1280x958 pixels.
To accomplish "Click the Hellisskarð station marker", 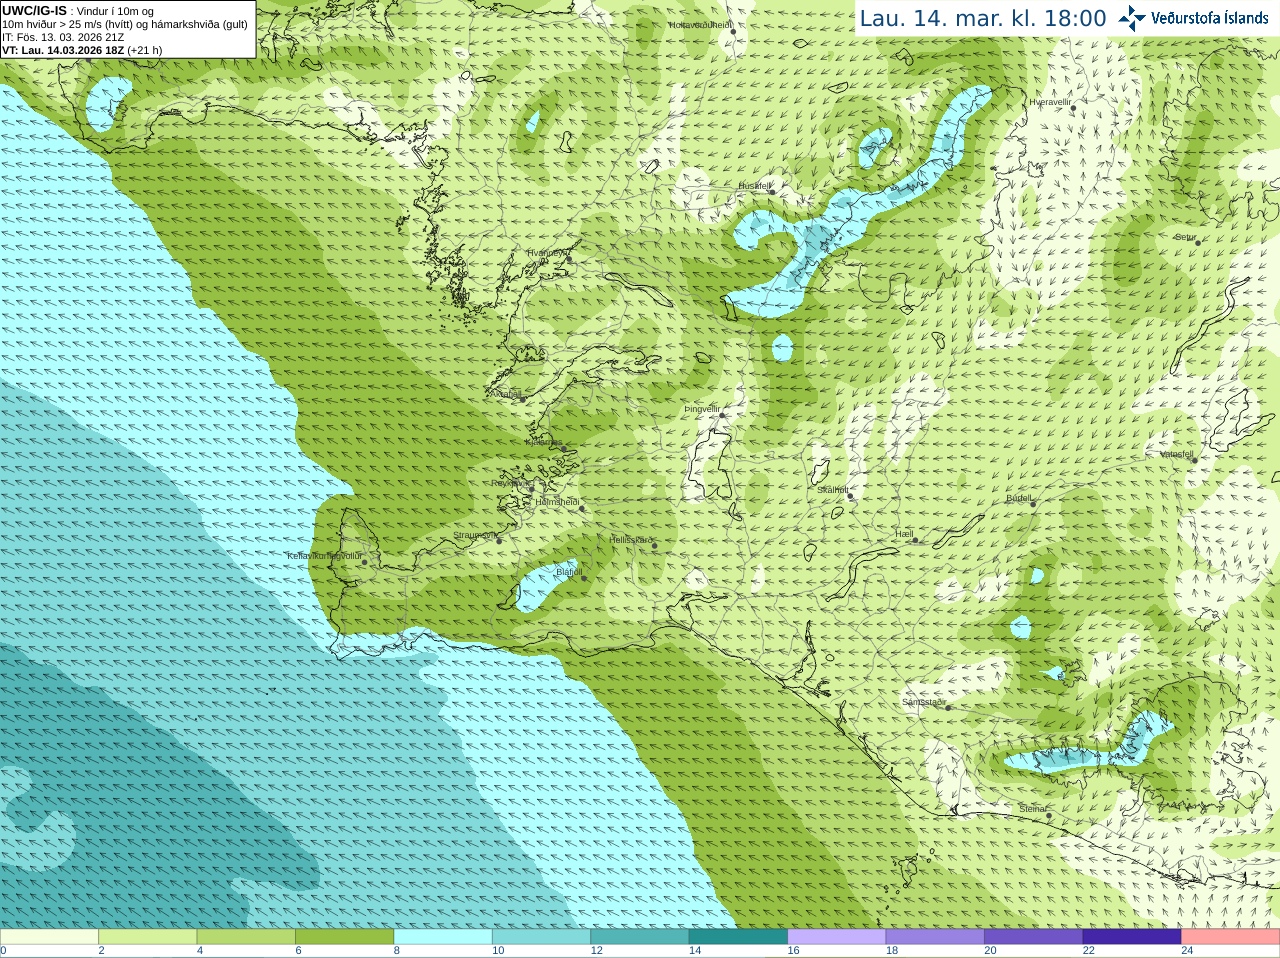I will pyautogui.click(x=654, y=546).
